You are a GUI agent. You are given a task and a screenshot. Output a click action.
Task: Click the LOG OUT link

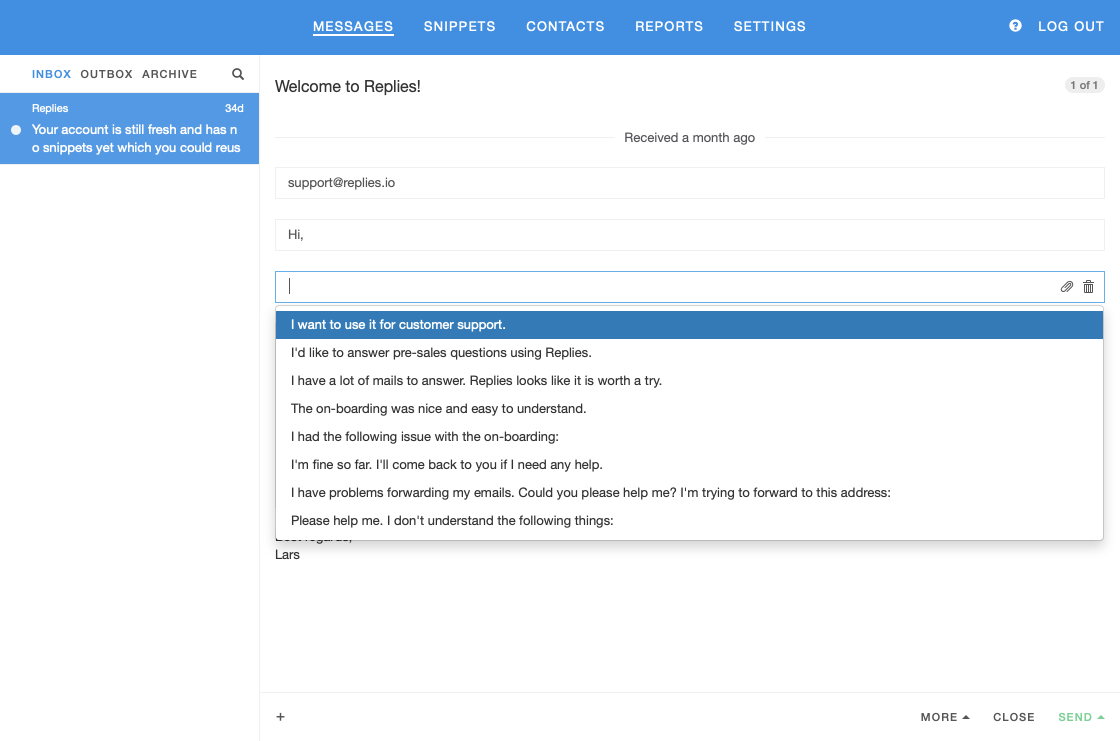pos(1070,27)
